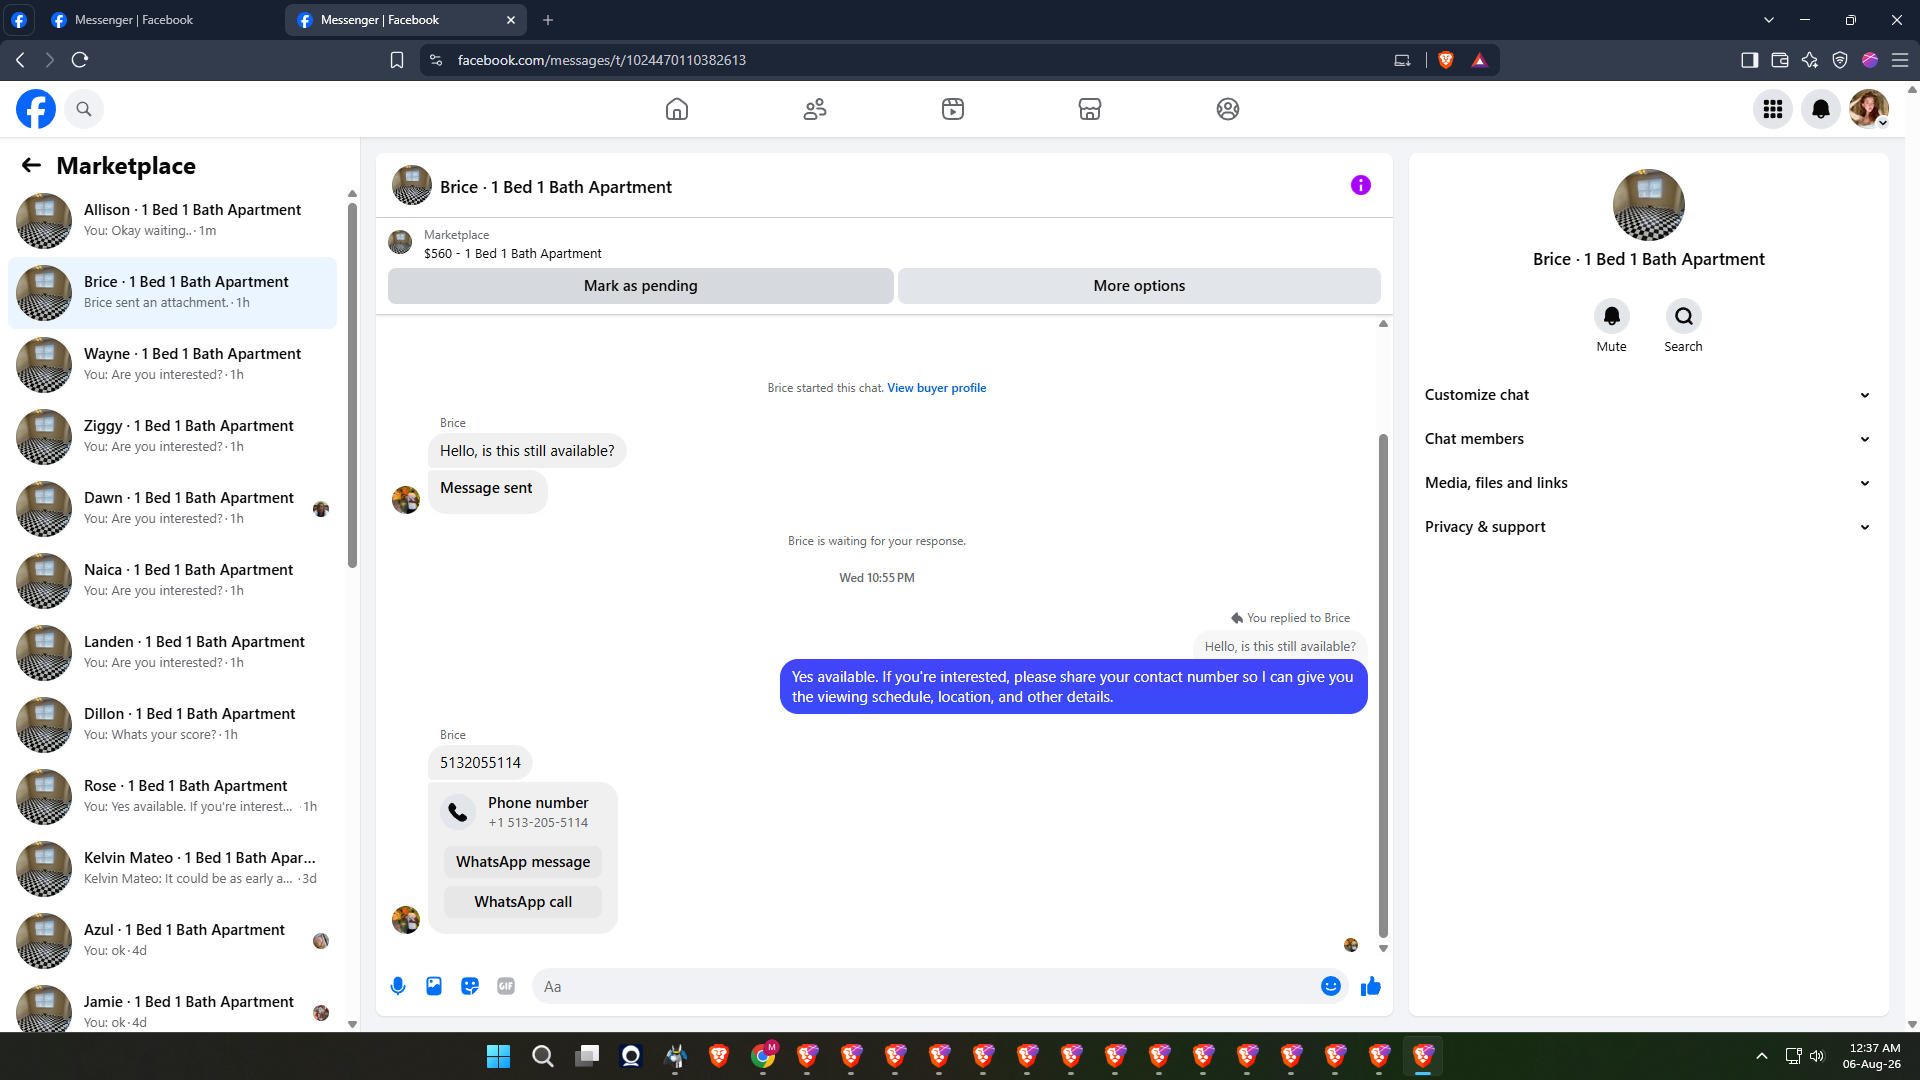
Task: Open a new browser tab
Action: tap(548, 20)
